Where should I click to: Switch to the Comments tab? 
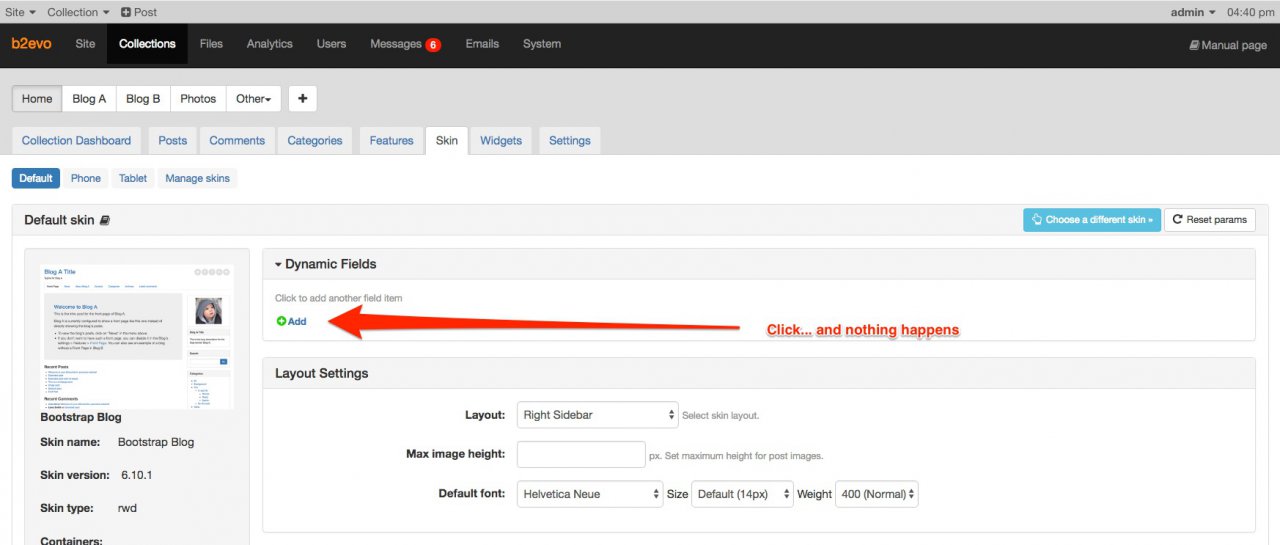pyautogui.click(x=237, y=141)
